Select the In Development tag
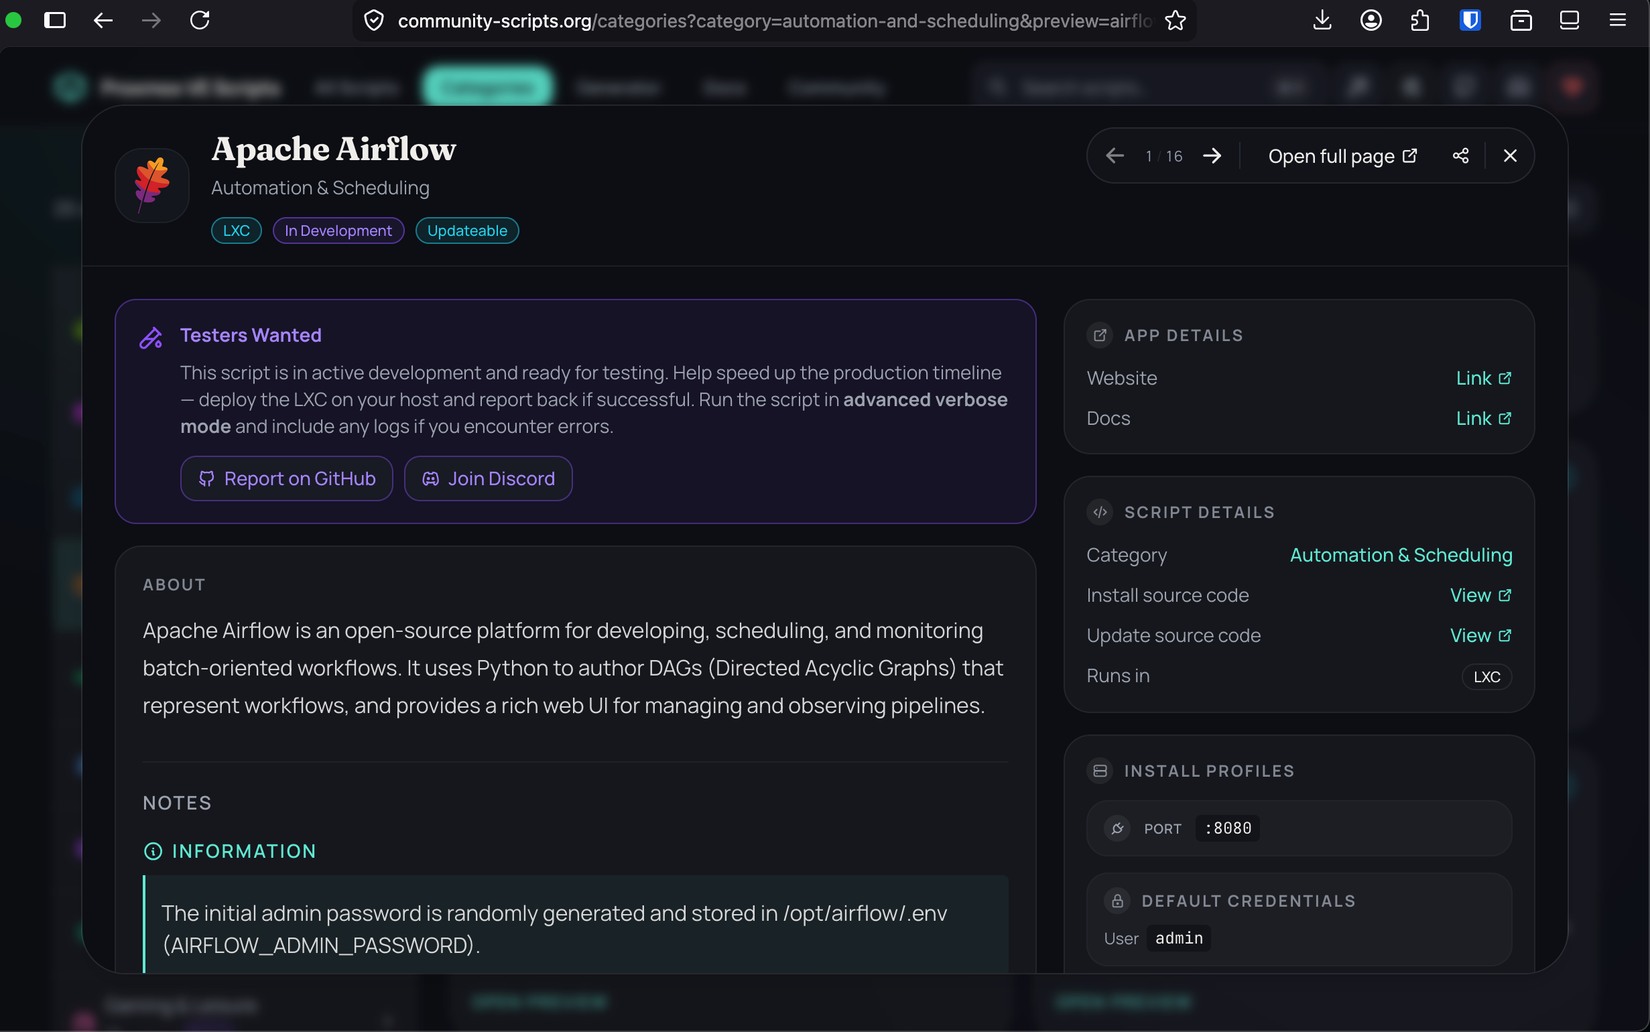 (338, 231)
